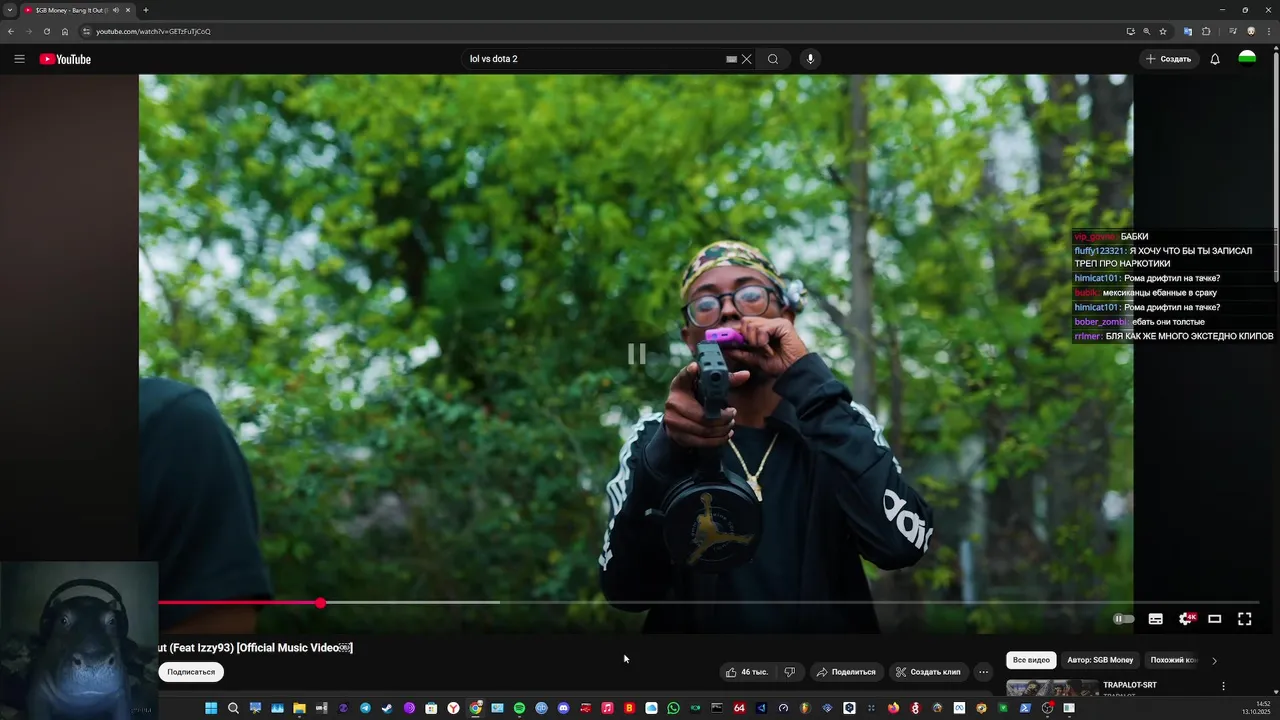1280x720 pixels.
Task: Click the Создать create button
Action: 1169,59
